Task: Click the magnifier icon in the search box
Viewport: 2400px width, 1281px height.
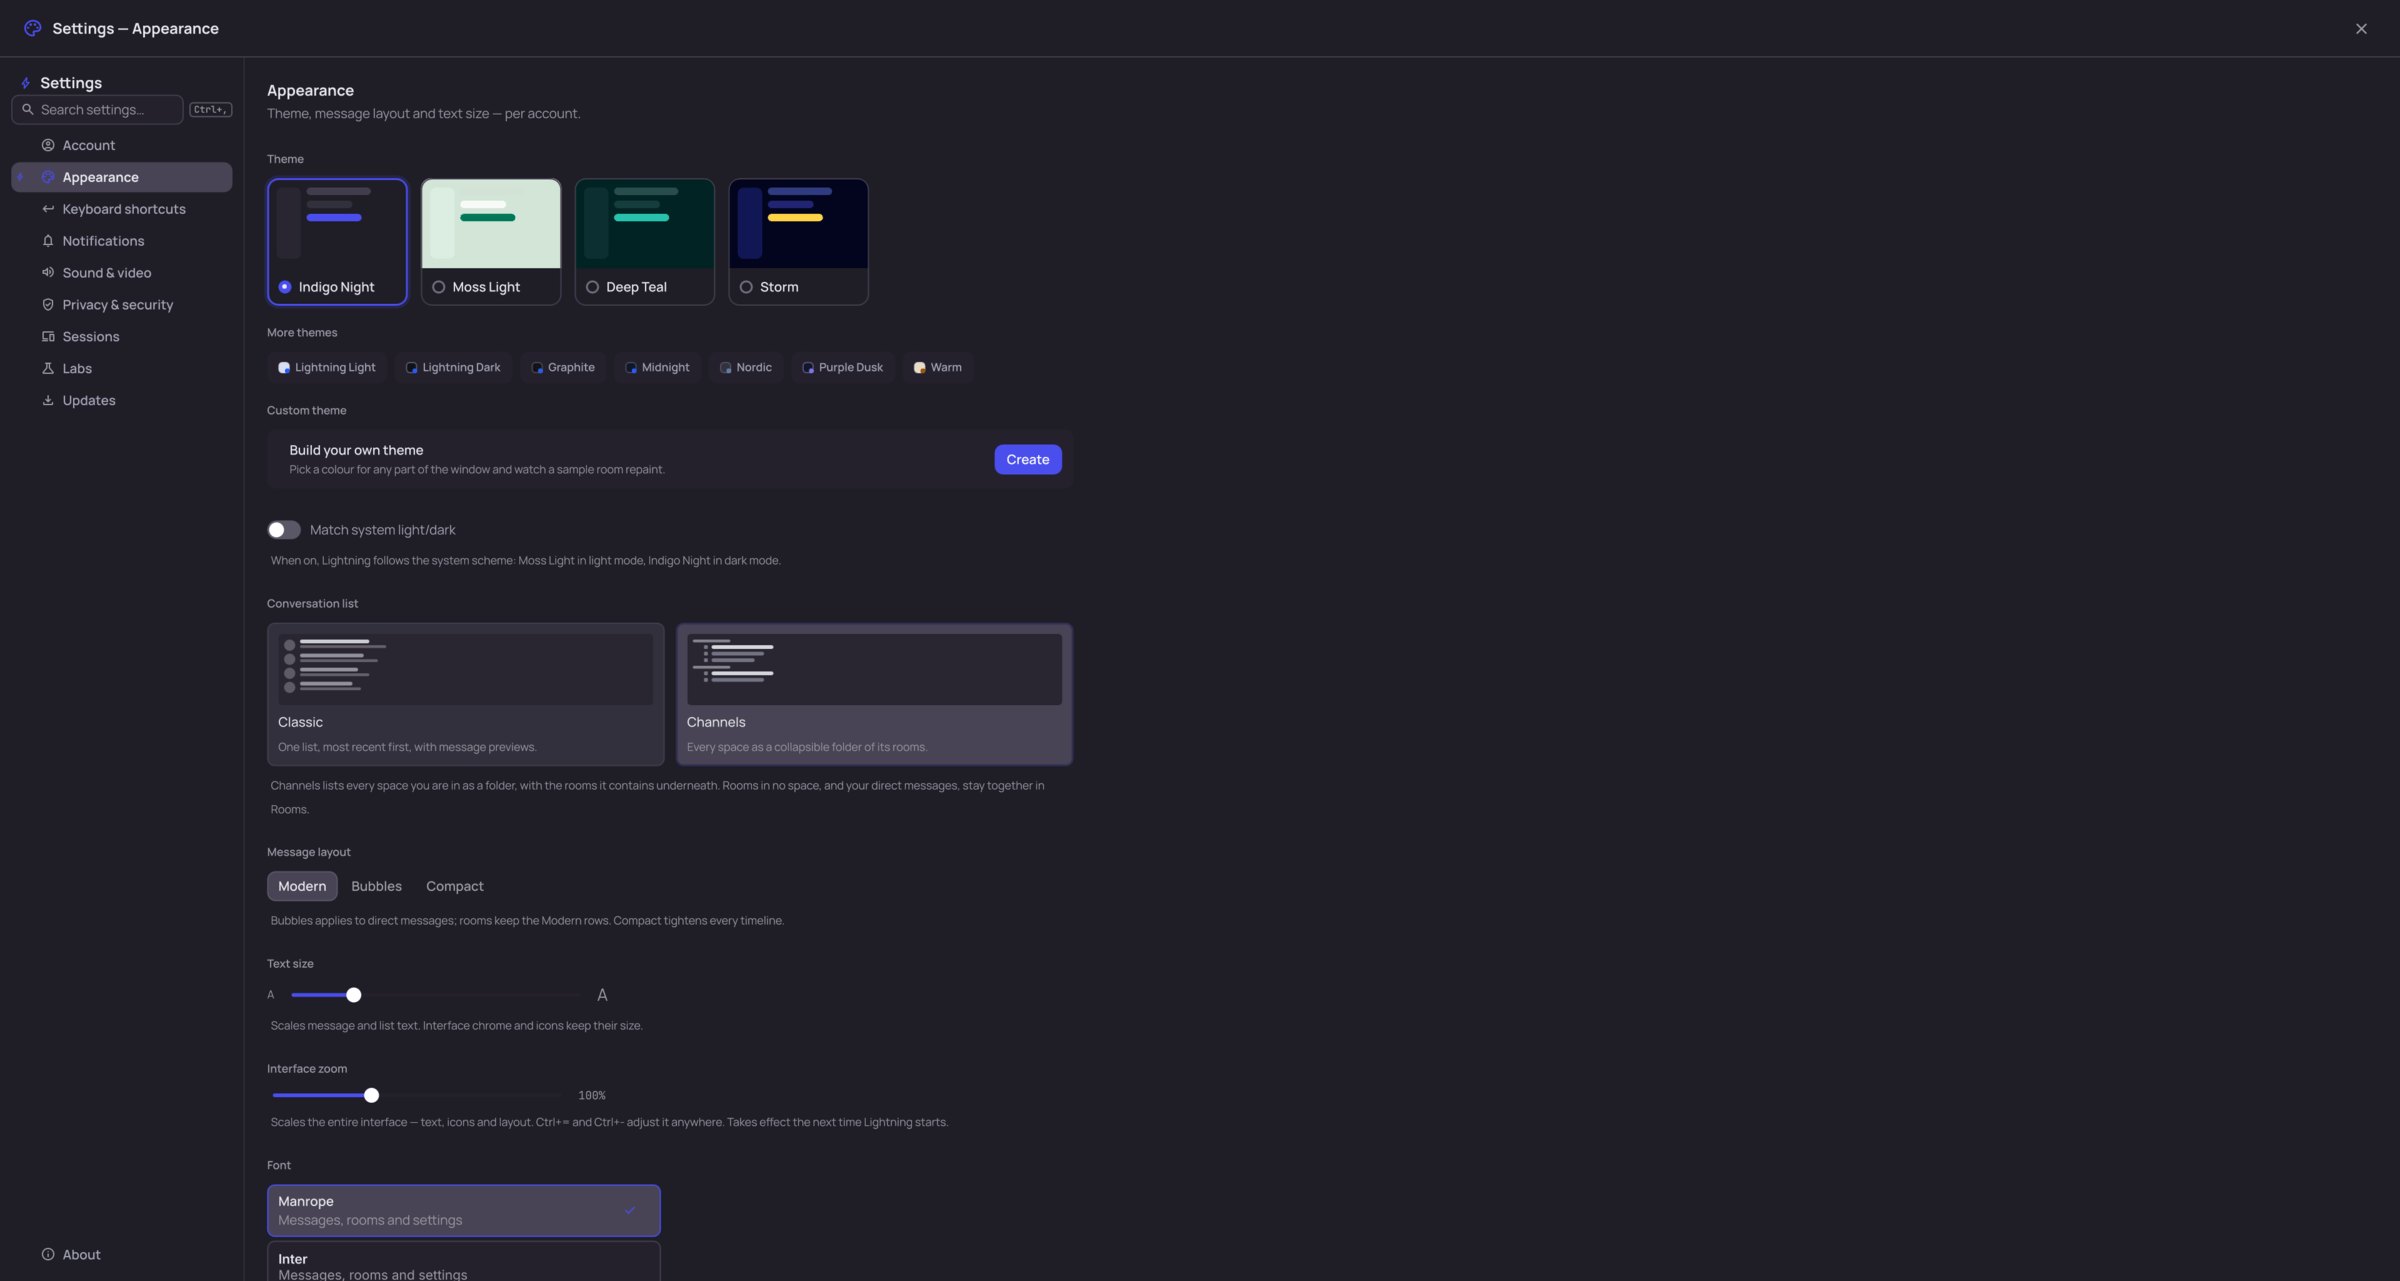Action: pos(28,110)
